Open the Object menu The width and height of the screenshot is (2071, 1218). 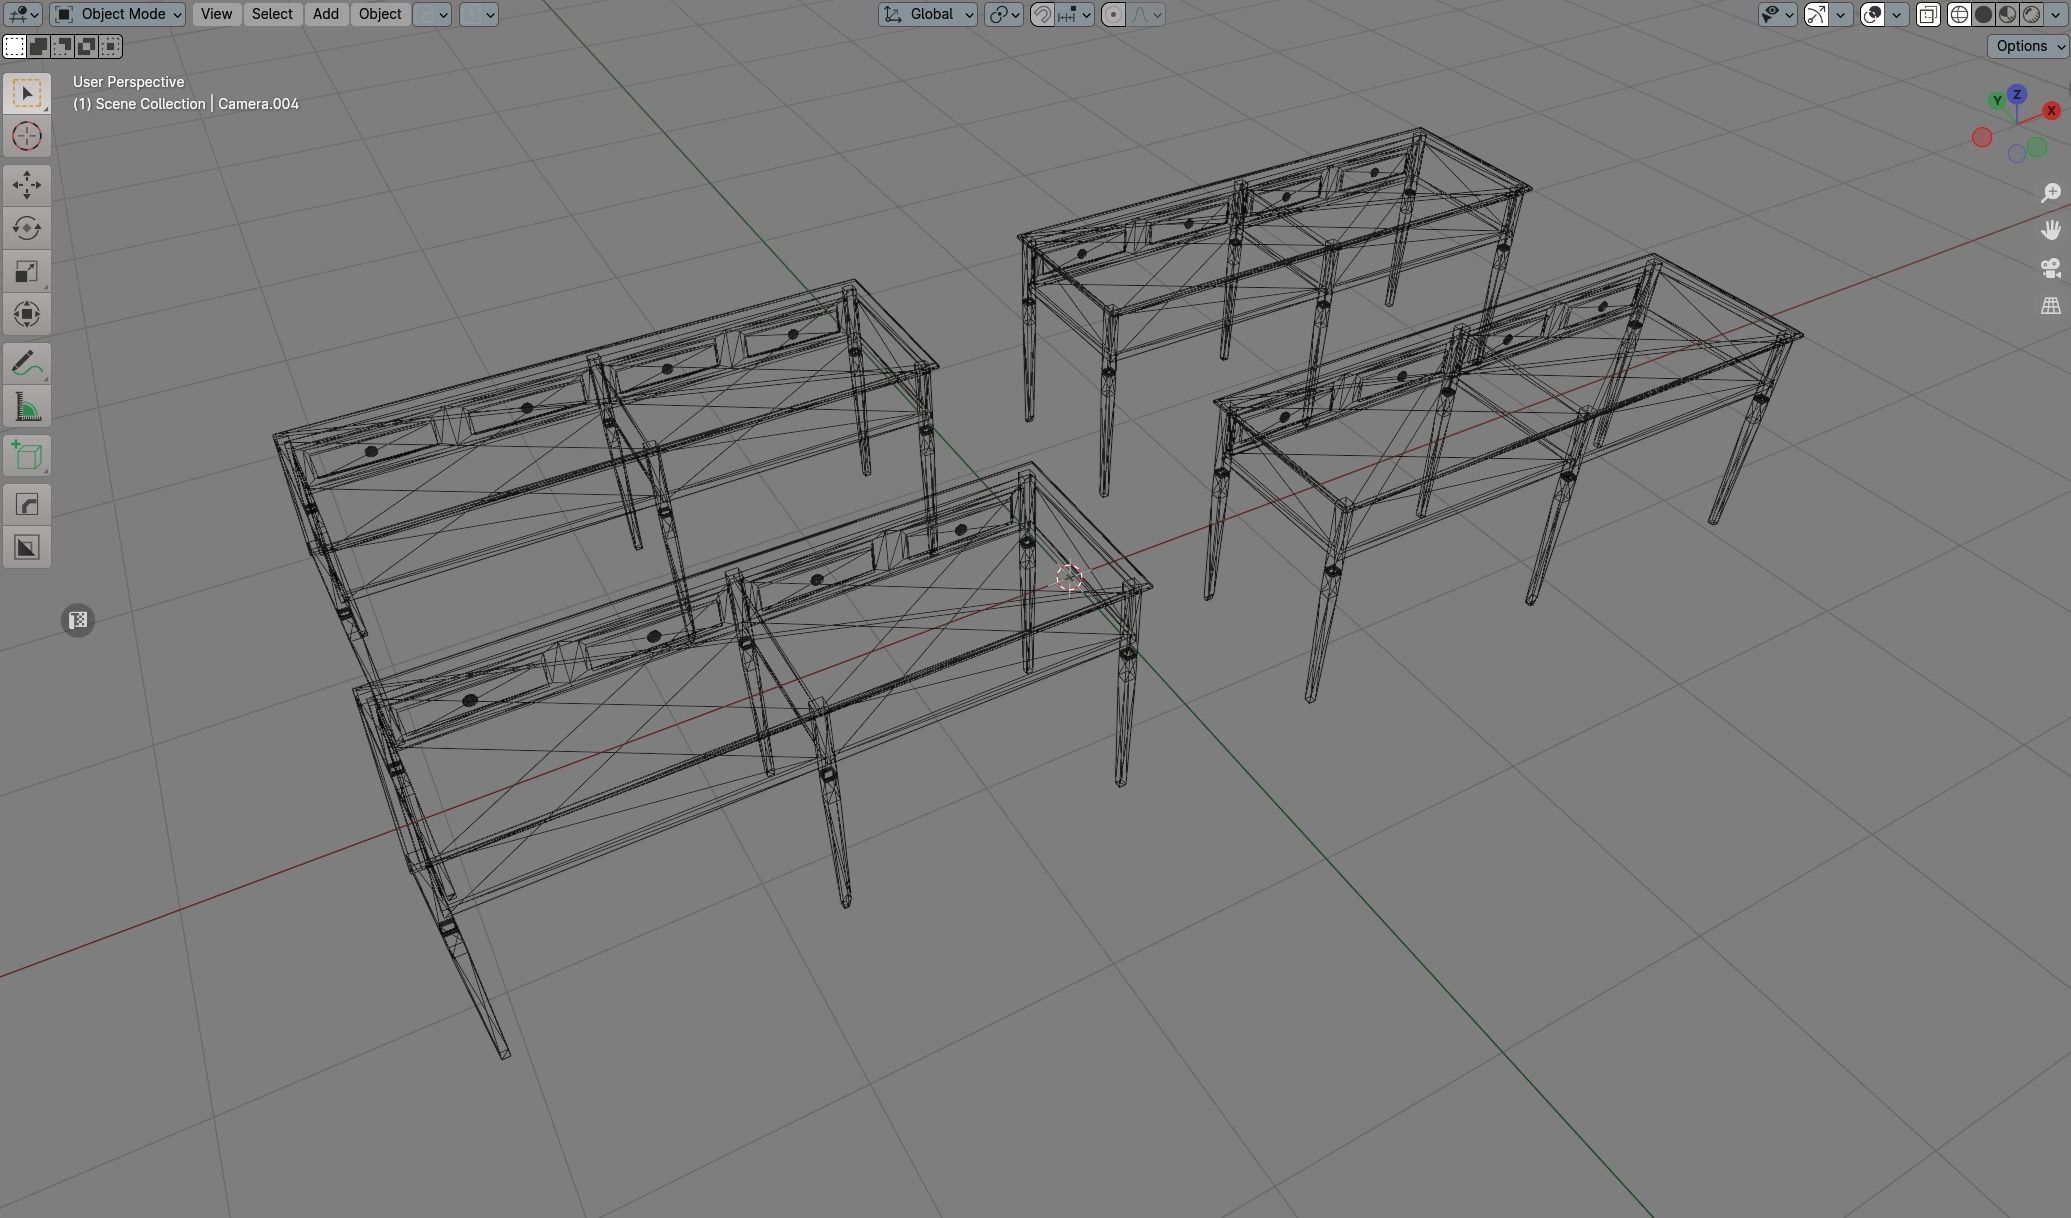[x=380, y=14]
